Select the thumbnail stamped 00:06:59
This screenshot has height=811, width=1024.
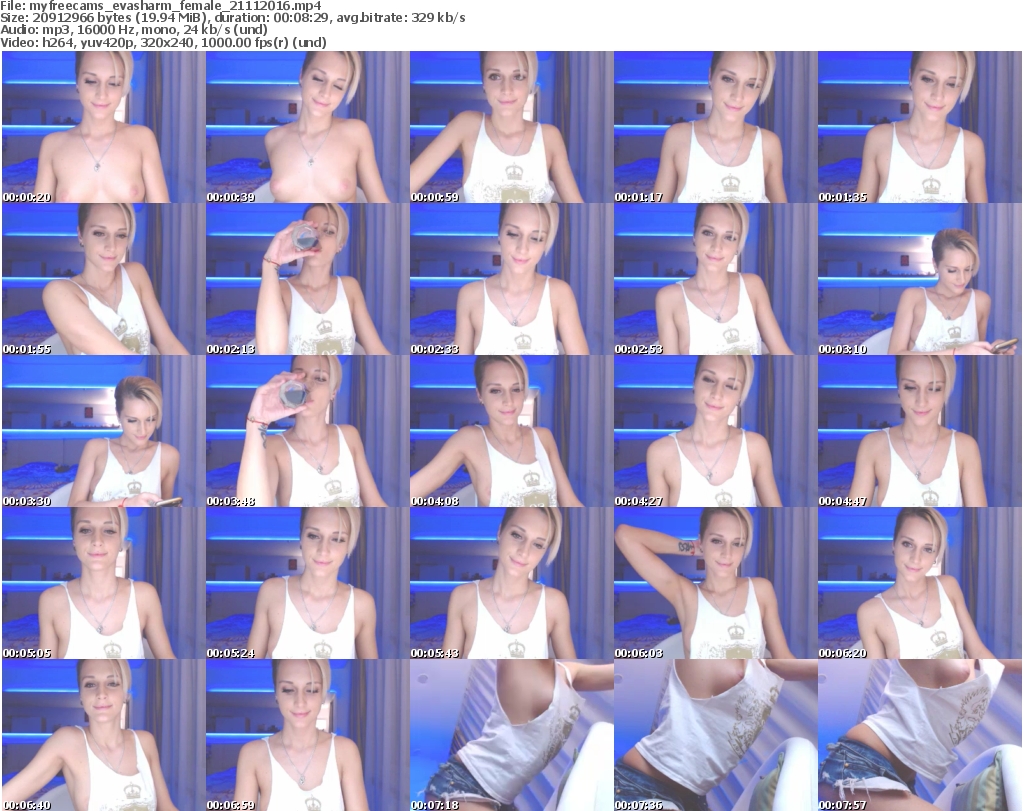pyautogui.click(x=308, y=735)
